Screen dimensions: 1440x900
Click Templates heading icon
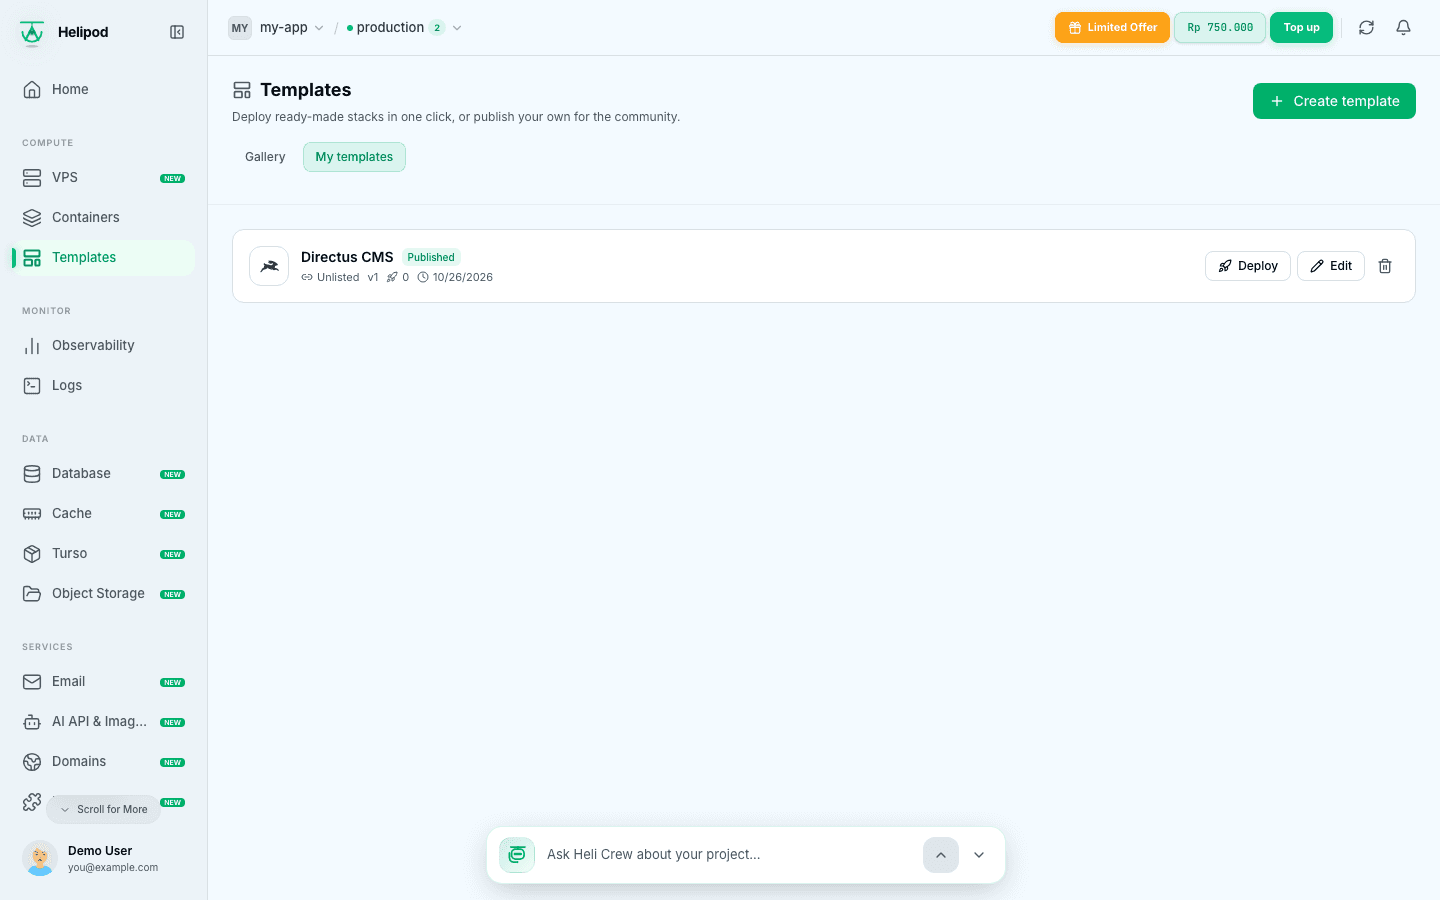click(x=242, y=90)
